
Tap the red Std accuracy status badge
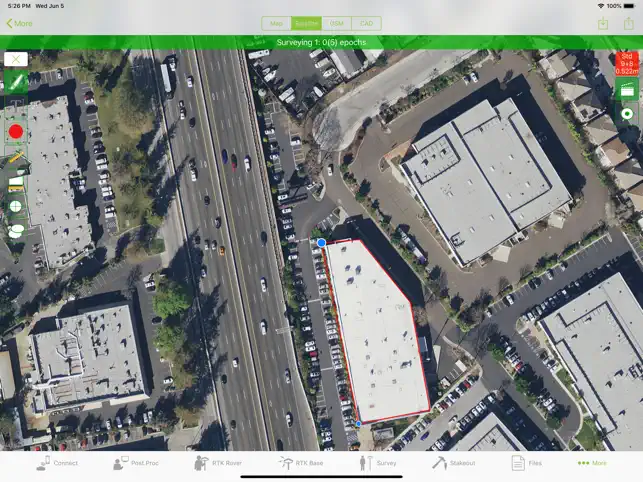(627, 64)
